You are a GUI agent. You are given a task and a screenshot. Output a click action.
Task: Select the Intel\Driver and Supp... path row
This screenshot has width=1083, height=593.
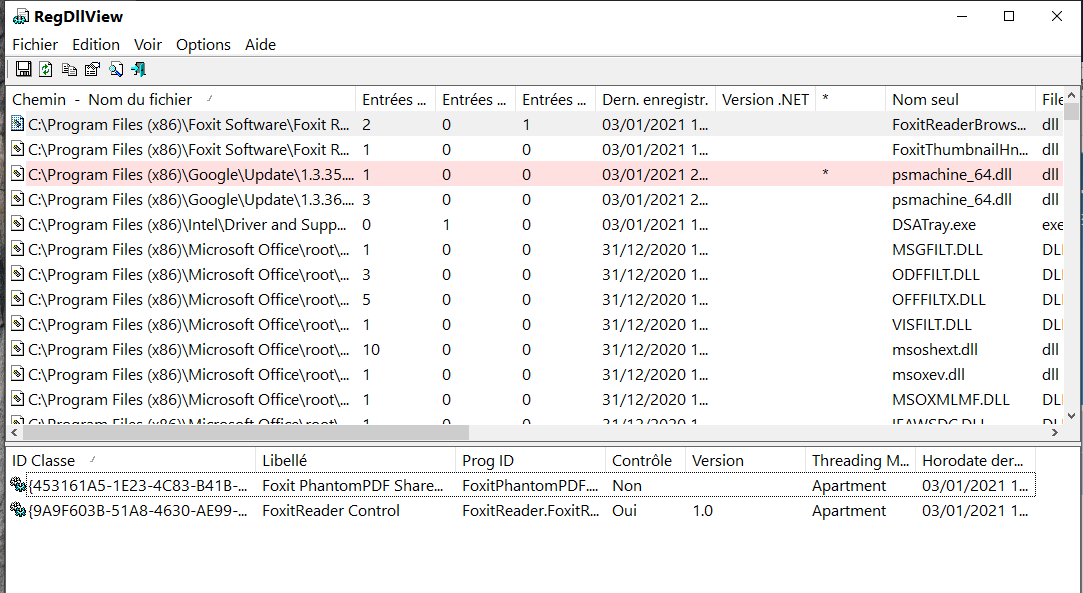pyautogui.click(x=187, y=224)
